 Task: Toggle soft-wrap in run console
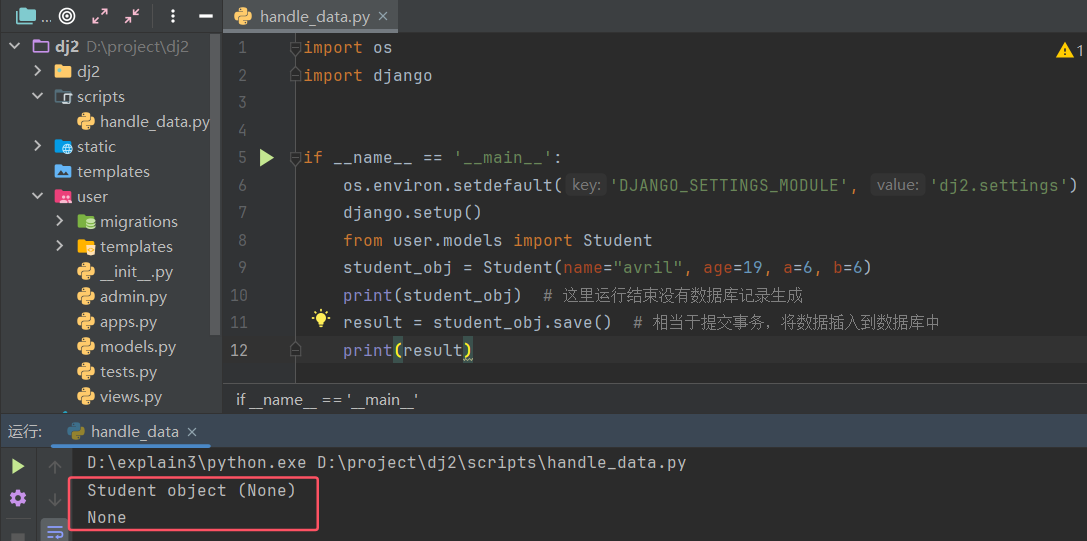(x=55, y=531)
